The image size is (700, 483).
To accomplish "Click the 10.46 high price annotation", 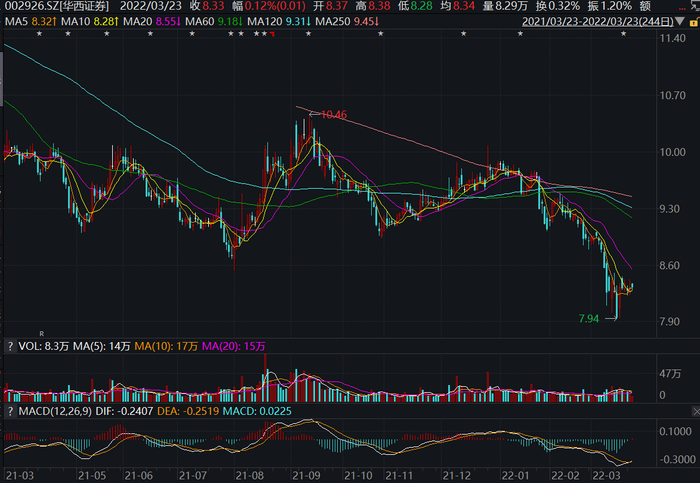I will 334,115.
